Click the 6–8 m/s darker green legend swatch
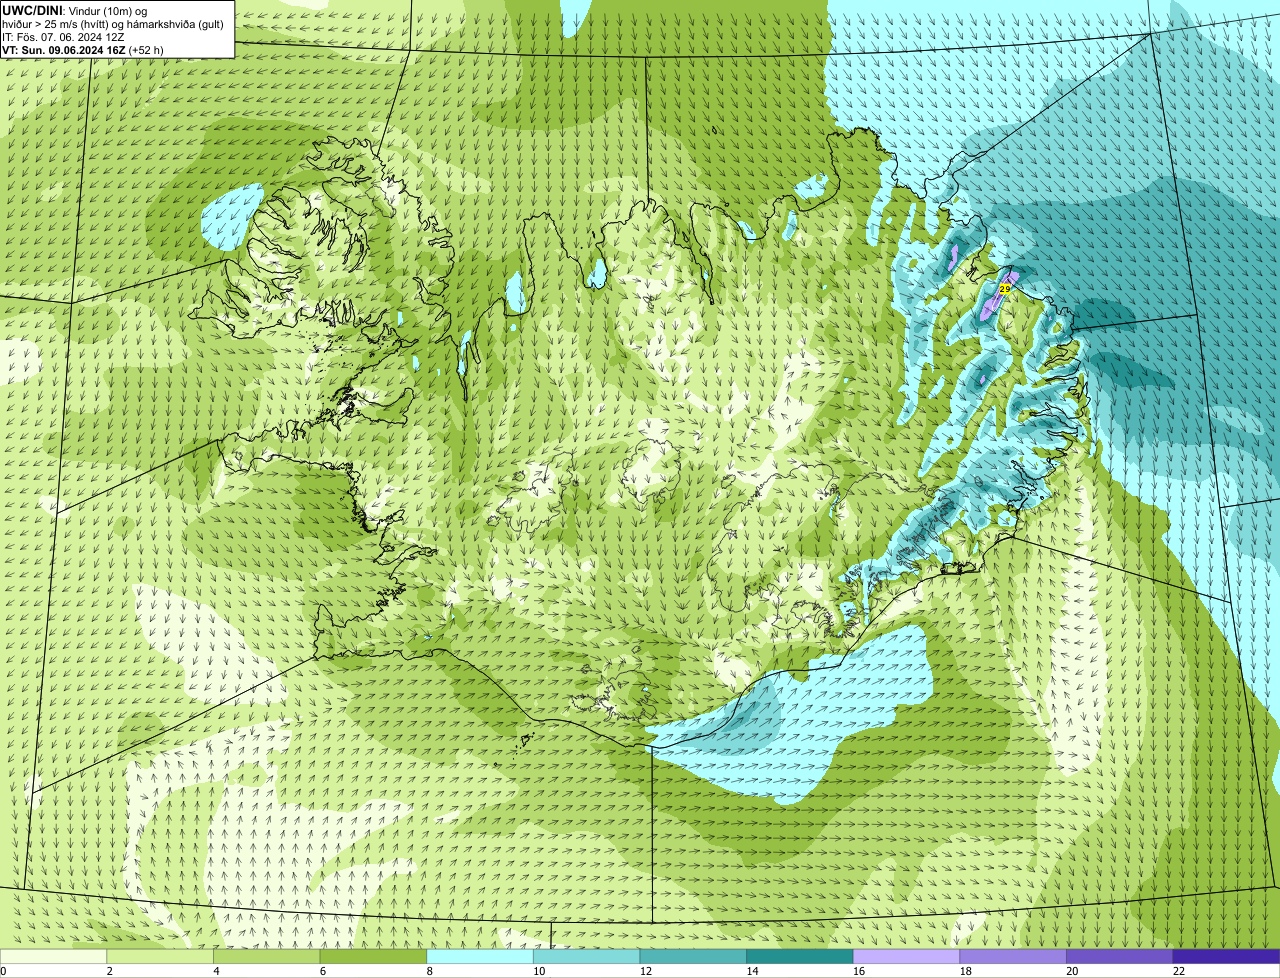The image size is (1280, 978). [373, 956]
